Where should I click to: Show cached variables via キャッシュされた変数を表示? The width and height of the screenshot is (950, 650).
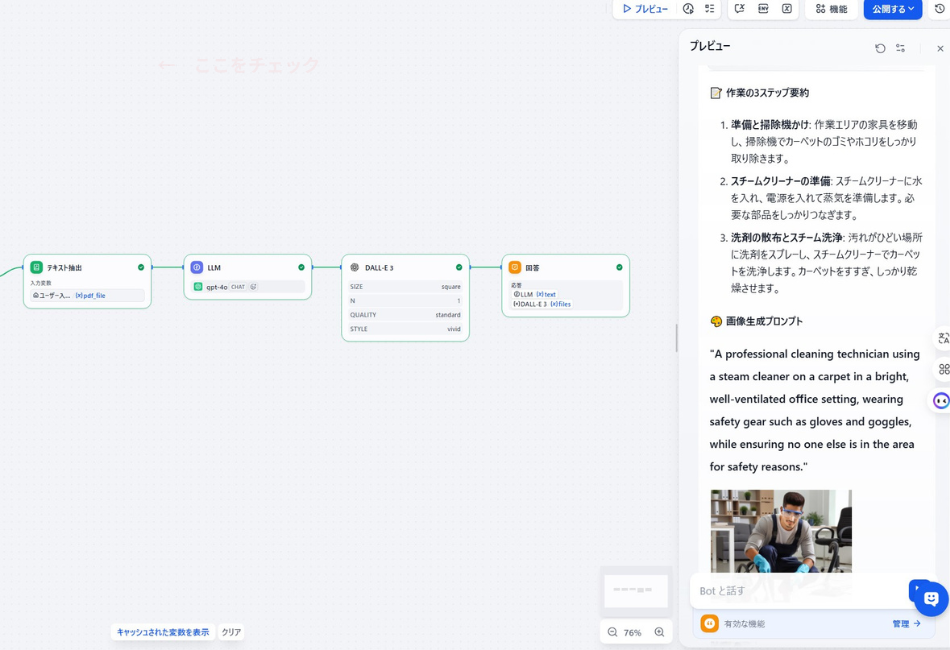163,632
